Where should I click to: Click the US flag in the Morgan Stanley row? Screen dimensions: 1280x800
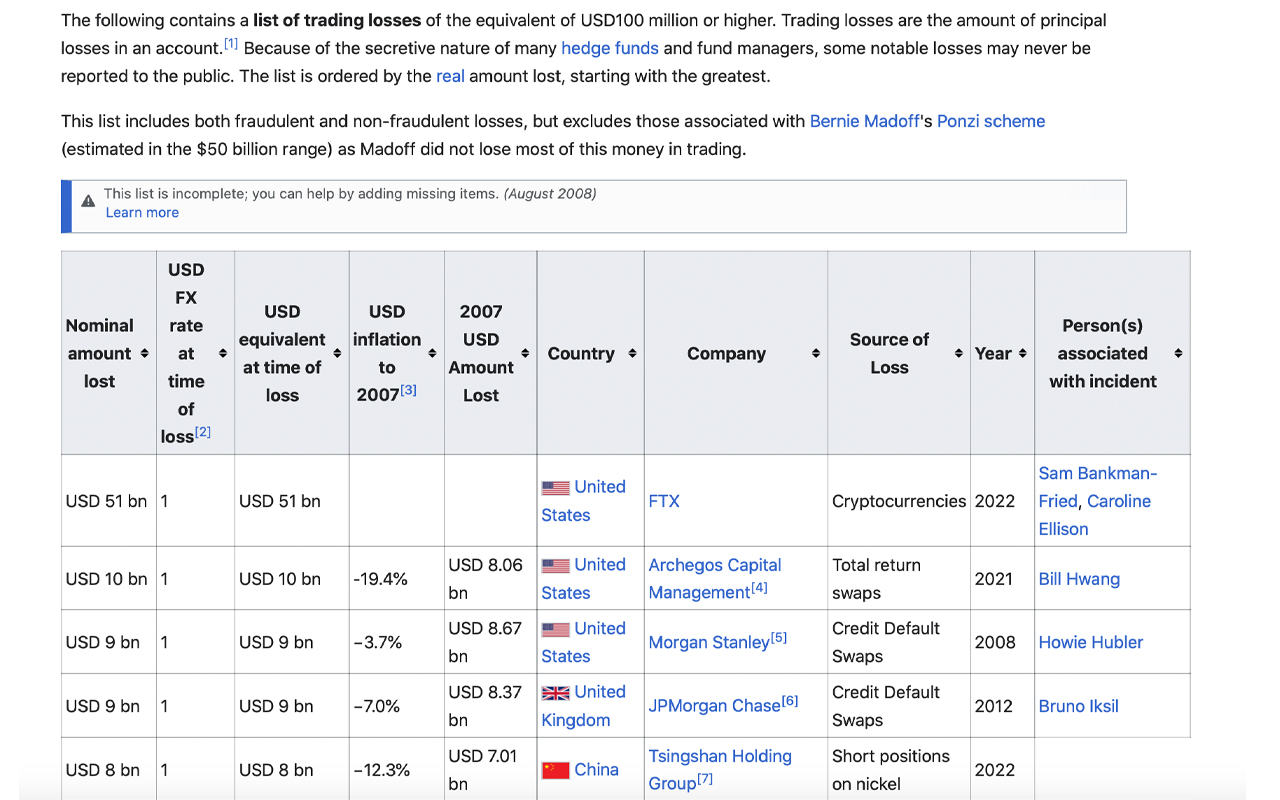(x=556, y=628)
